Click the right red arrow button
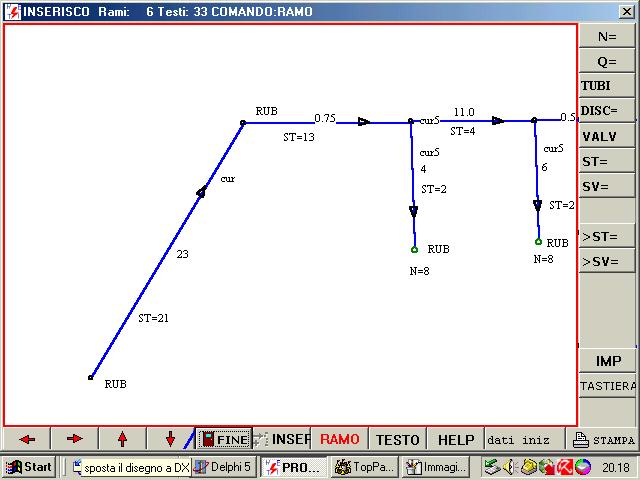 (x=74, y=439)
